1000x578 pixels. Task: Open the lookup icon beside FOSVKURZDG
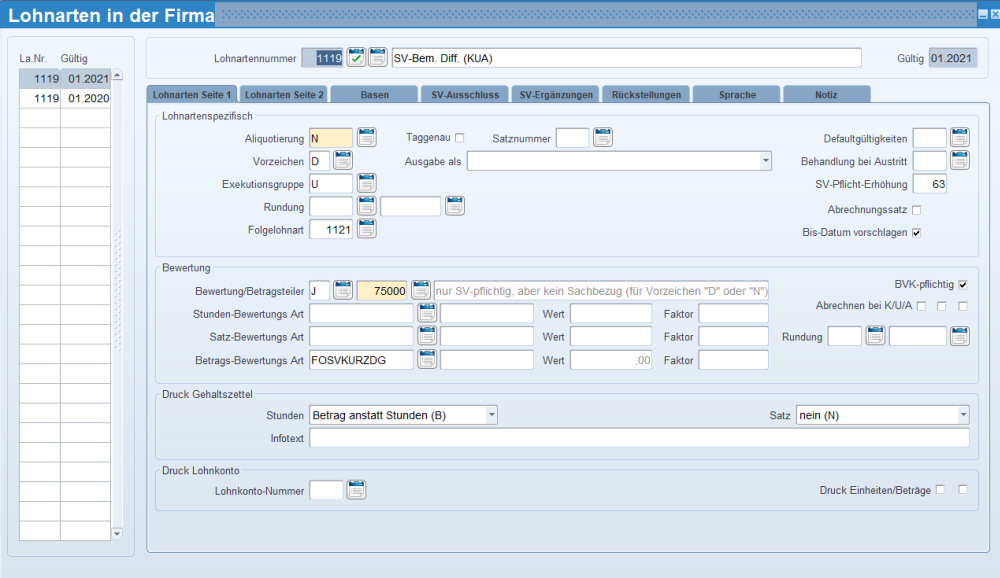(427, 360)
